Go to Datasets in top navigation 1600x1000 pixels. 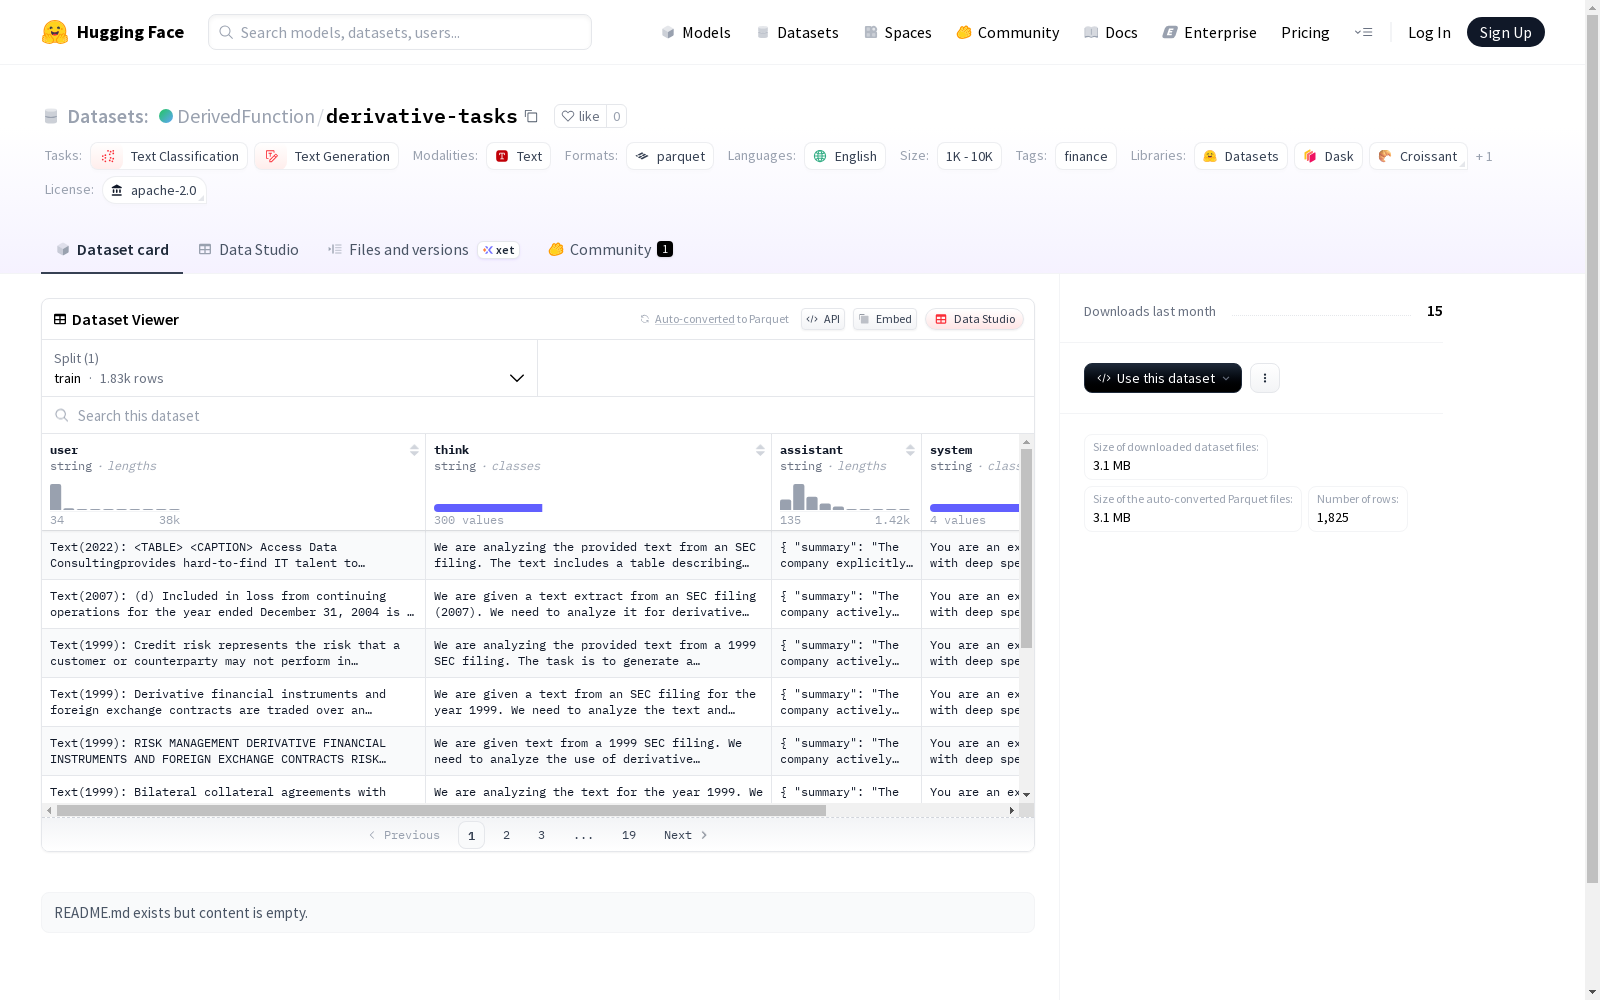point(797,32)
